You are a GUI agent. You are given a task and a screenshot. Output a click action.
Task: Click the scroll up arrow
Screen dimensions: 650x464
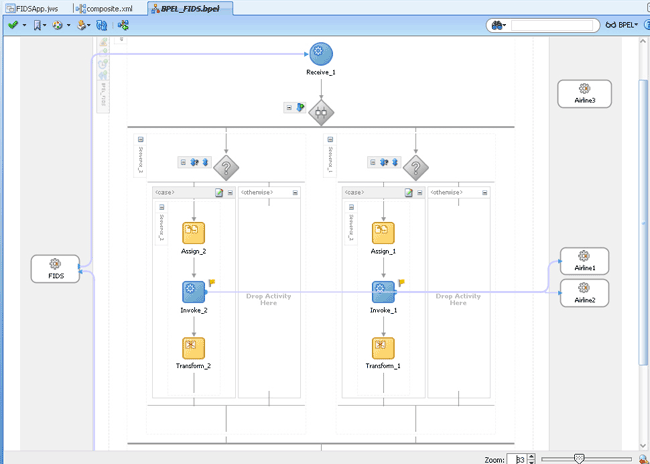643,41
